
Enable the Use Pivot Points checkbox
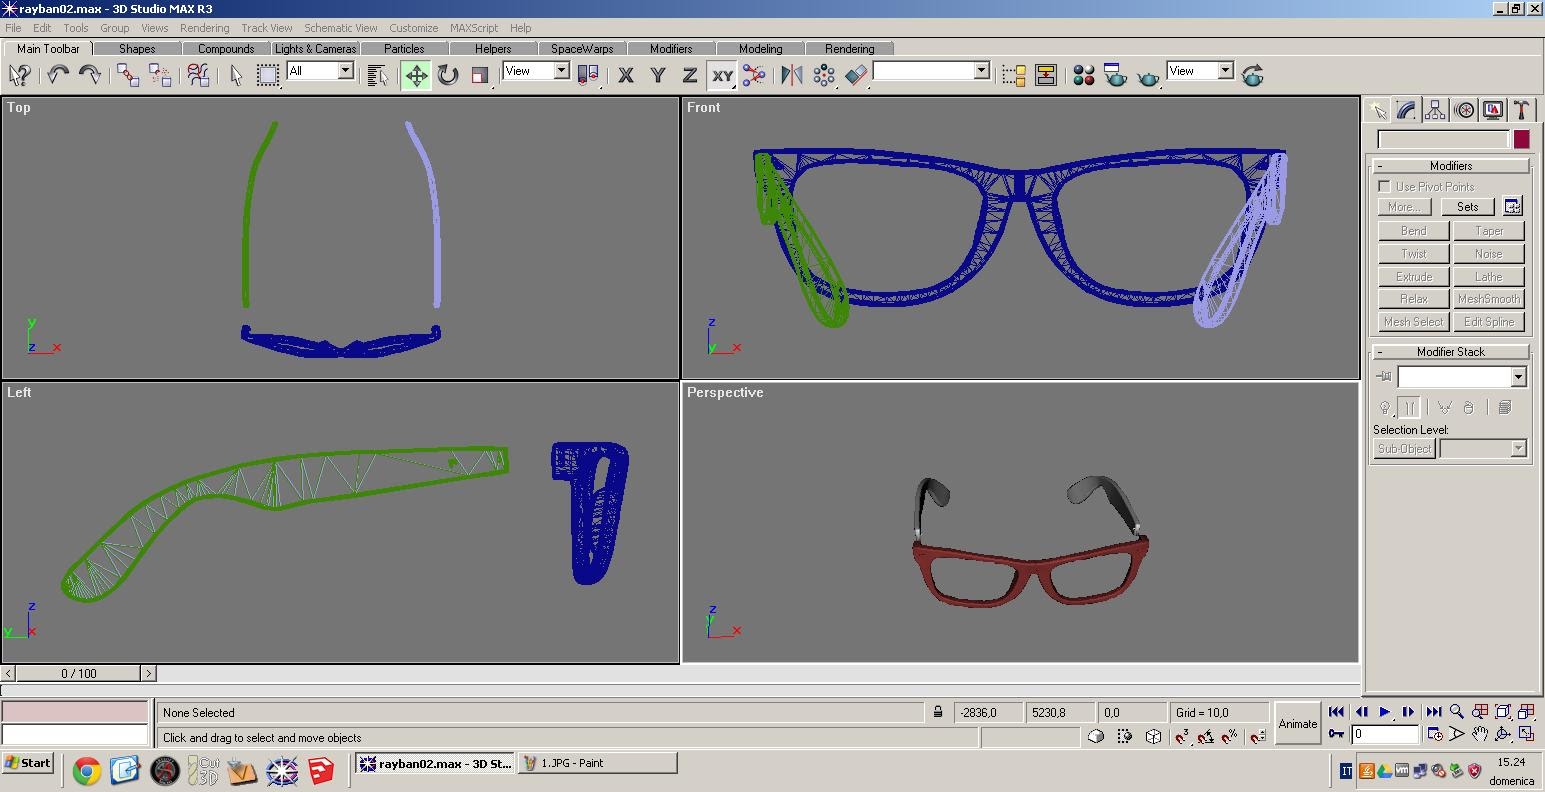click(1384, 187)
